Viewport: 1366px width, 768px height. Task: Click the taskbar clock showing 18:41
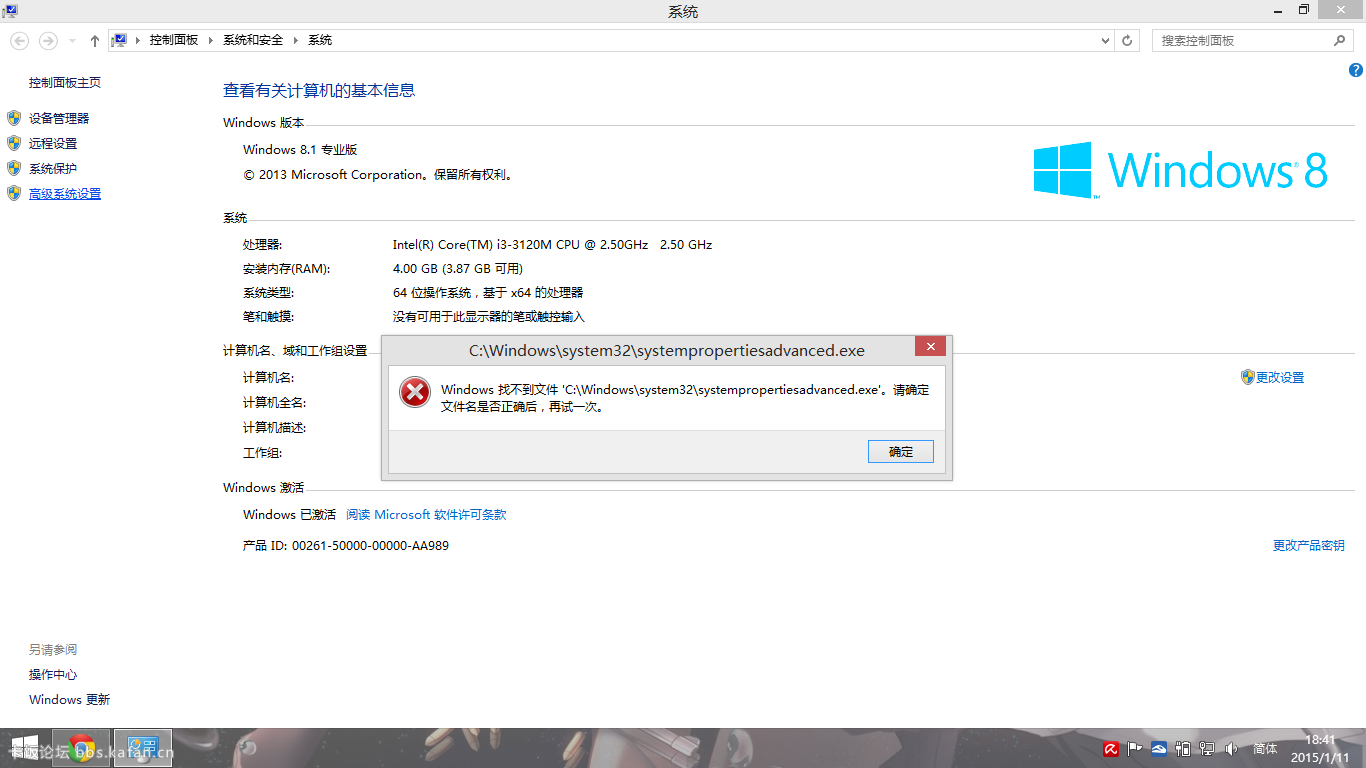1320,748
